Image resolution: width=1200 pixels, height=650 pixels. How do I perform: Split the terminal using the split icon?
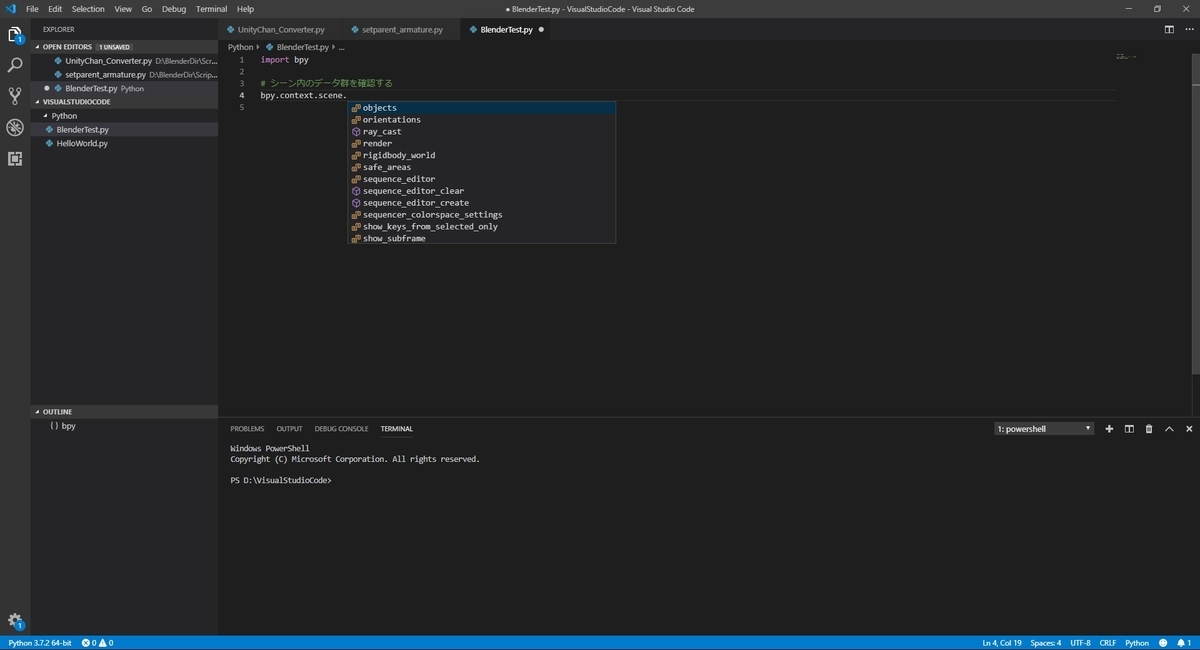coord(1128,428)
